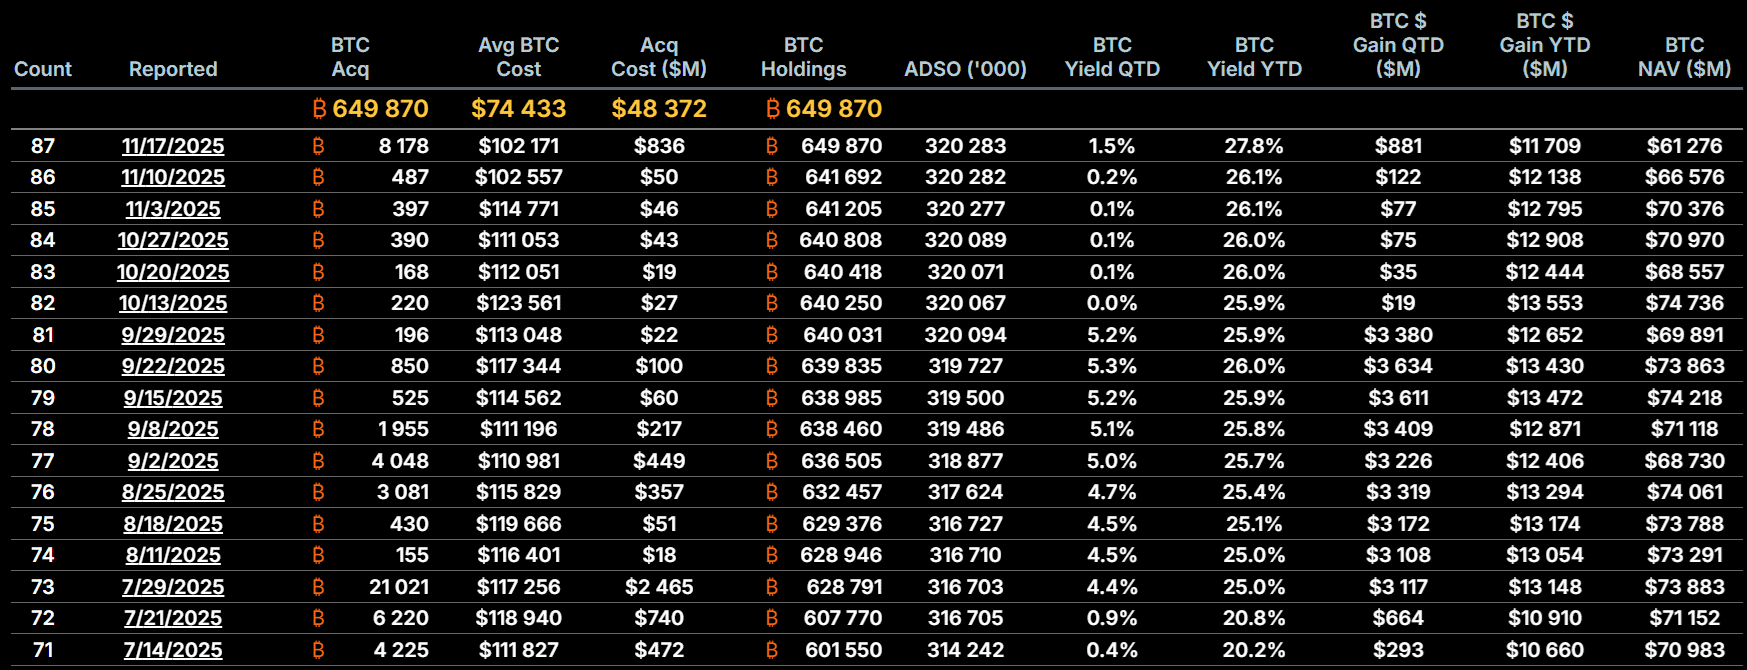Click the Bitcoin icon beside orange BTC Acq total

pyautogui.click(x=320, y=109)
